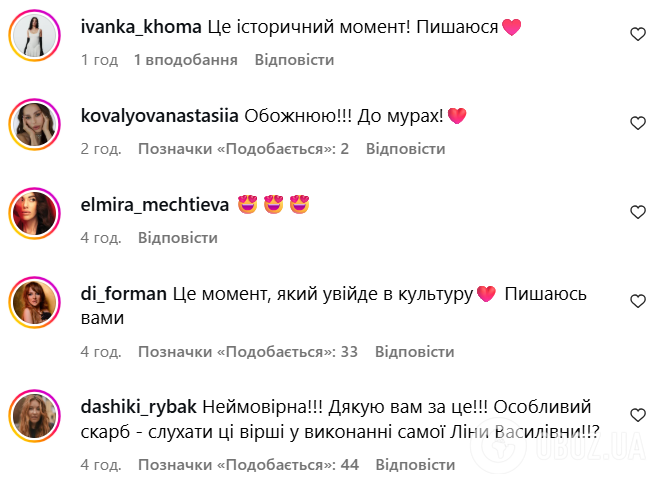This screenshot has width=663, height=489.
Task: Like dashiki_rybak's comment via heart icon
Action: point(637,414)
